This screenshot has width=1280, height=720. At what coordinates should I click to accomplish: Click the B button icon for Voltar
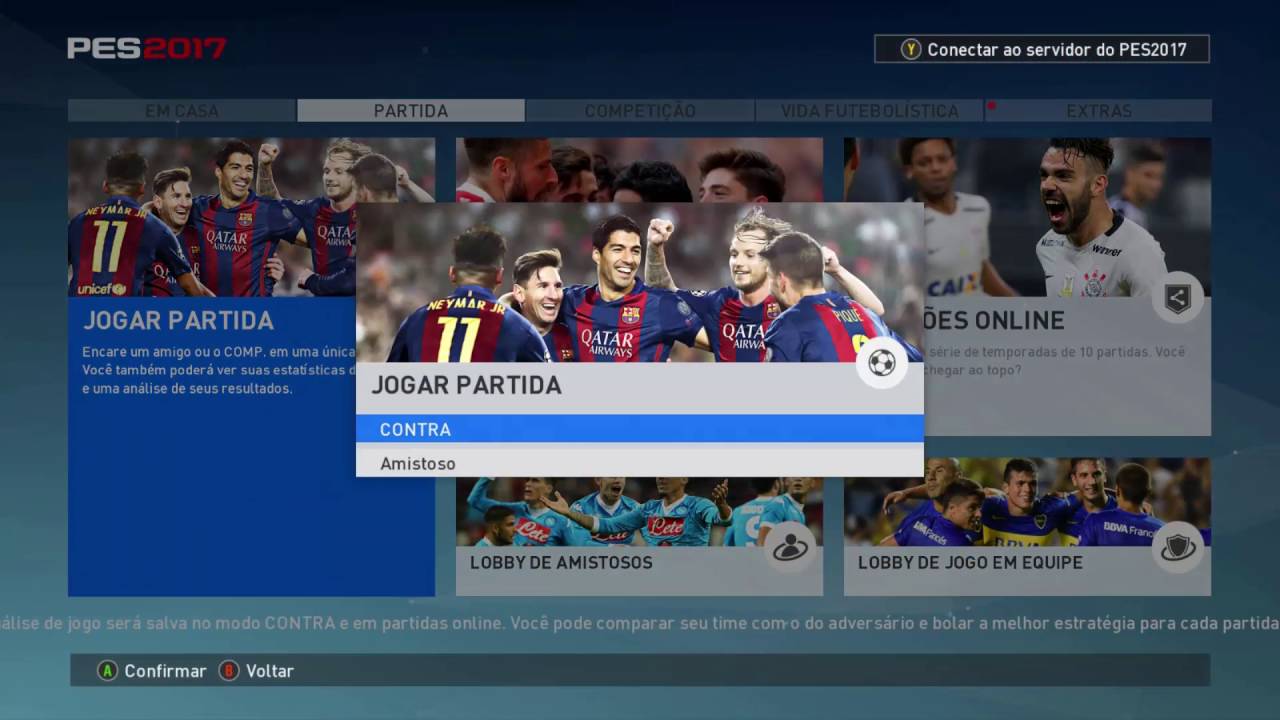click(x=229, y=671)
